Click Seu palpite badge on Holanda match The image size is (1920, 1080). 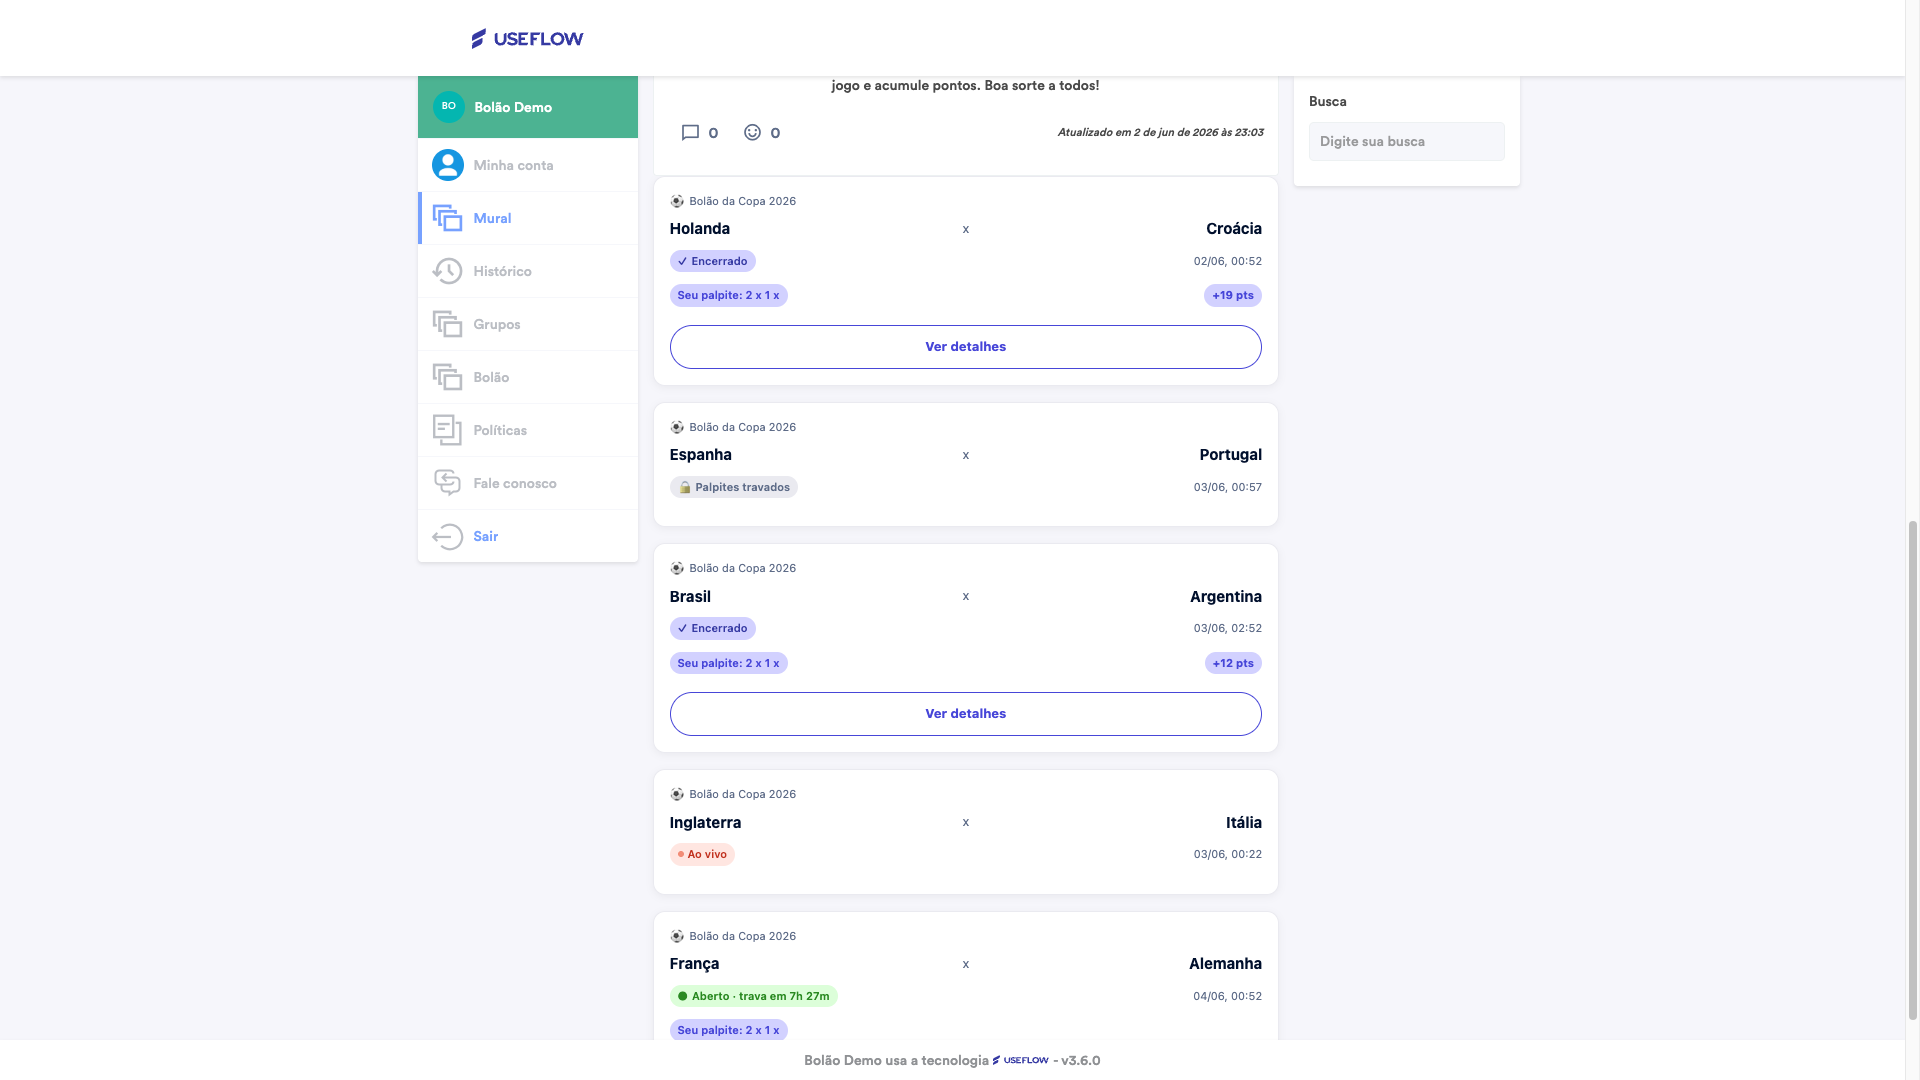[x=729, y=295]
